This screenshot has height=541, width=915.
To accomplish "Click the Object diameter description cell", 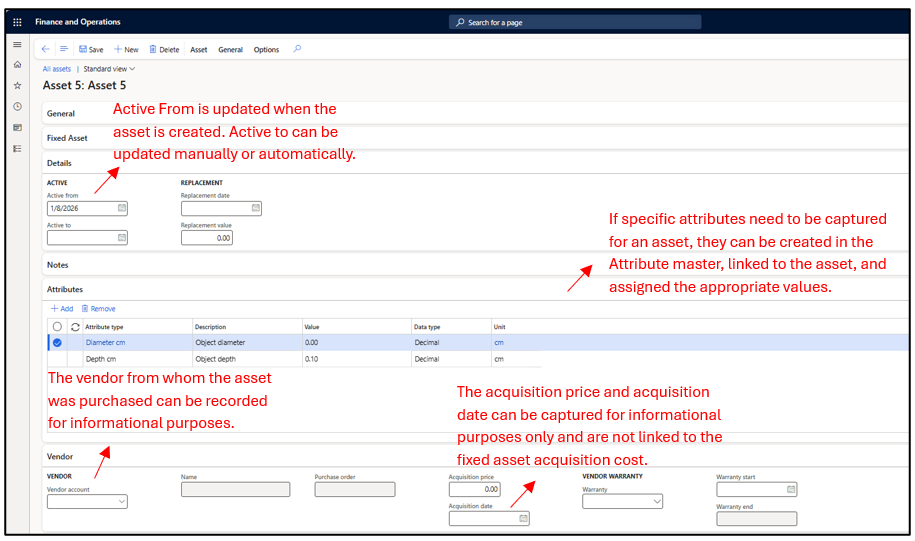I will pos(247,343).
